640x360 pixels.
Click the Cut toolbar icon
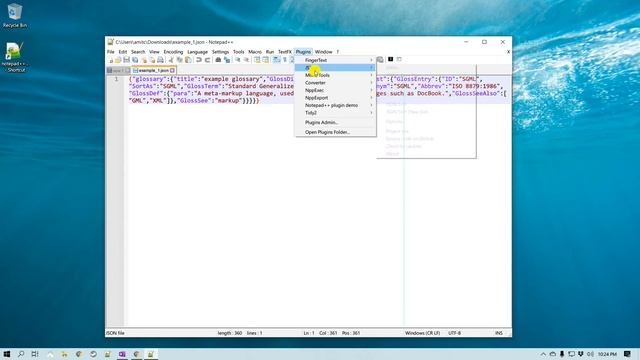click(x=171, y=60)
